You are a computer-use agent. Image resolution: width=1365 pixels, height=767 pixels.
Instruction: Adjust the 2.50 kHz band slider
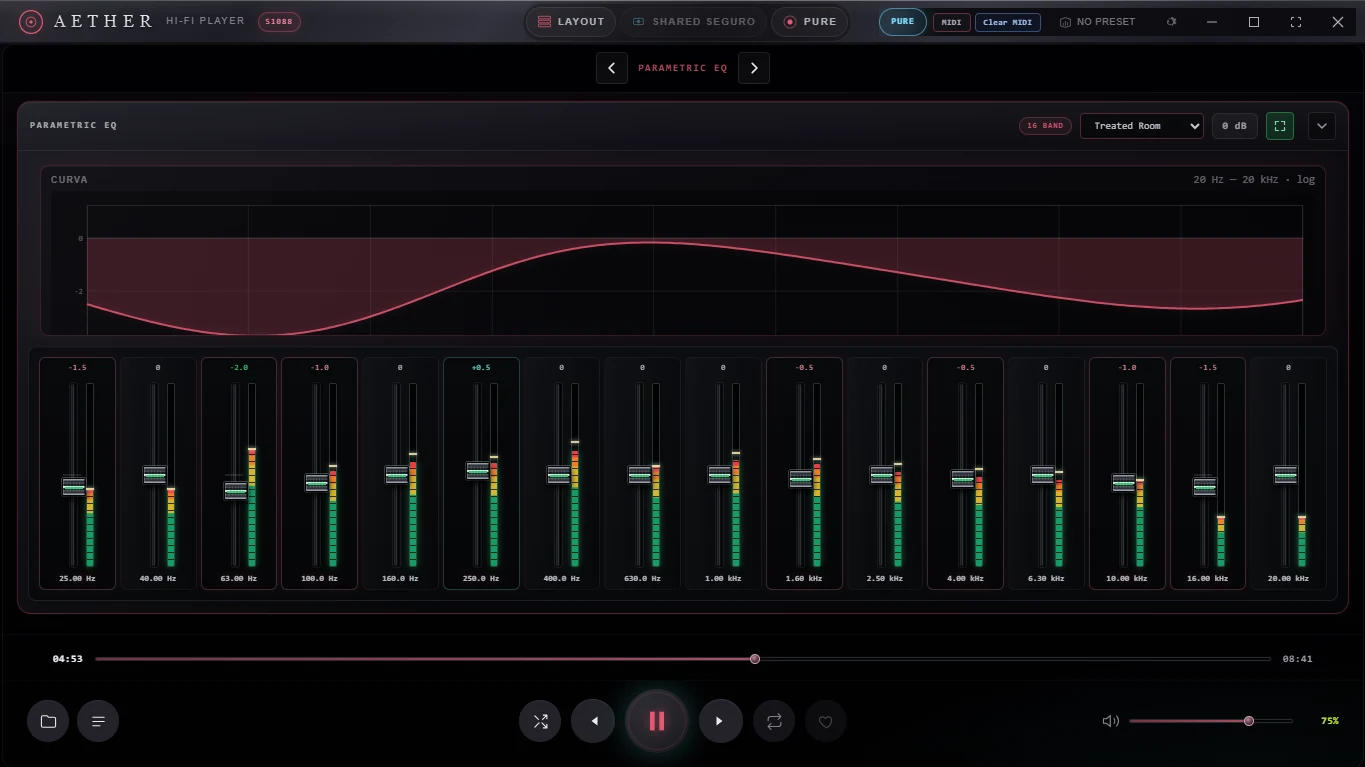(881, 476)
